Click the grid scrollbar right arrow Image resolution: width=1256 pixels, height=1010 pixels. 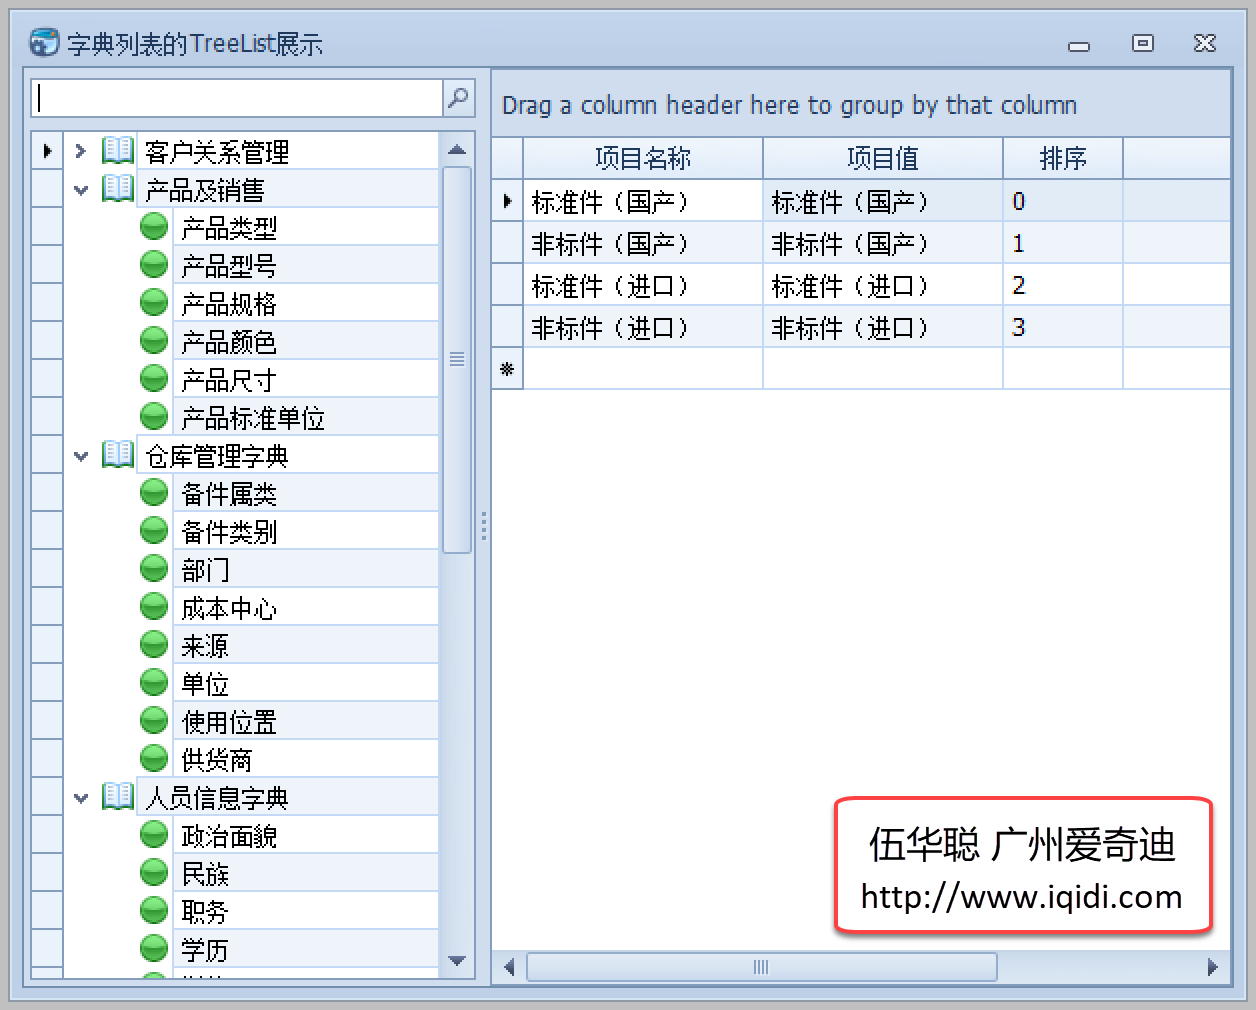[x=1212, y=967]
